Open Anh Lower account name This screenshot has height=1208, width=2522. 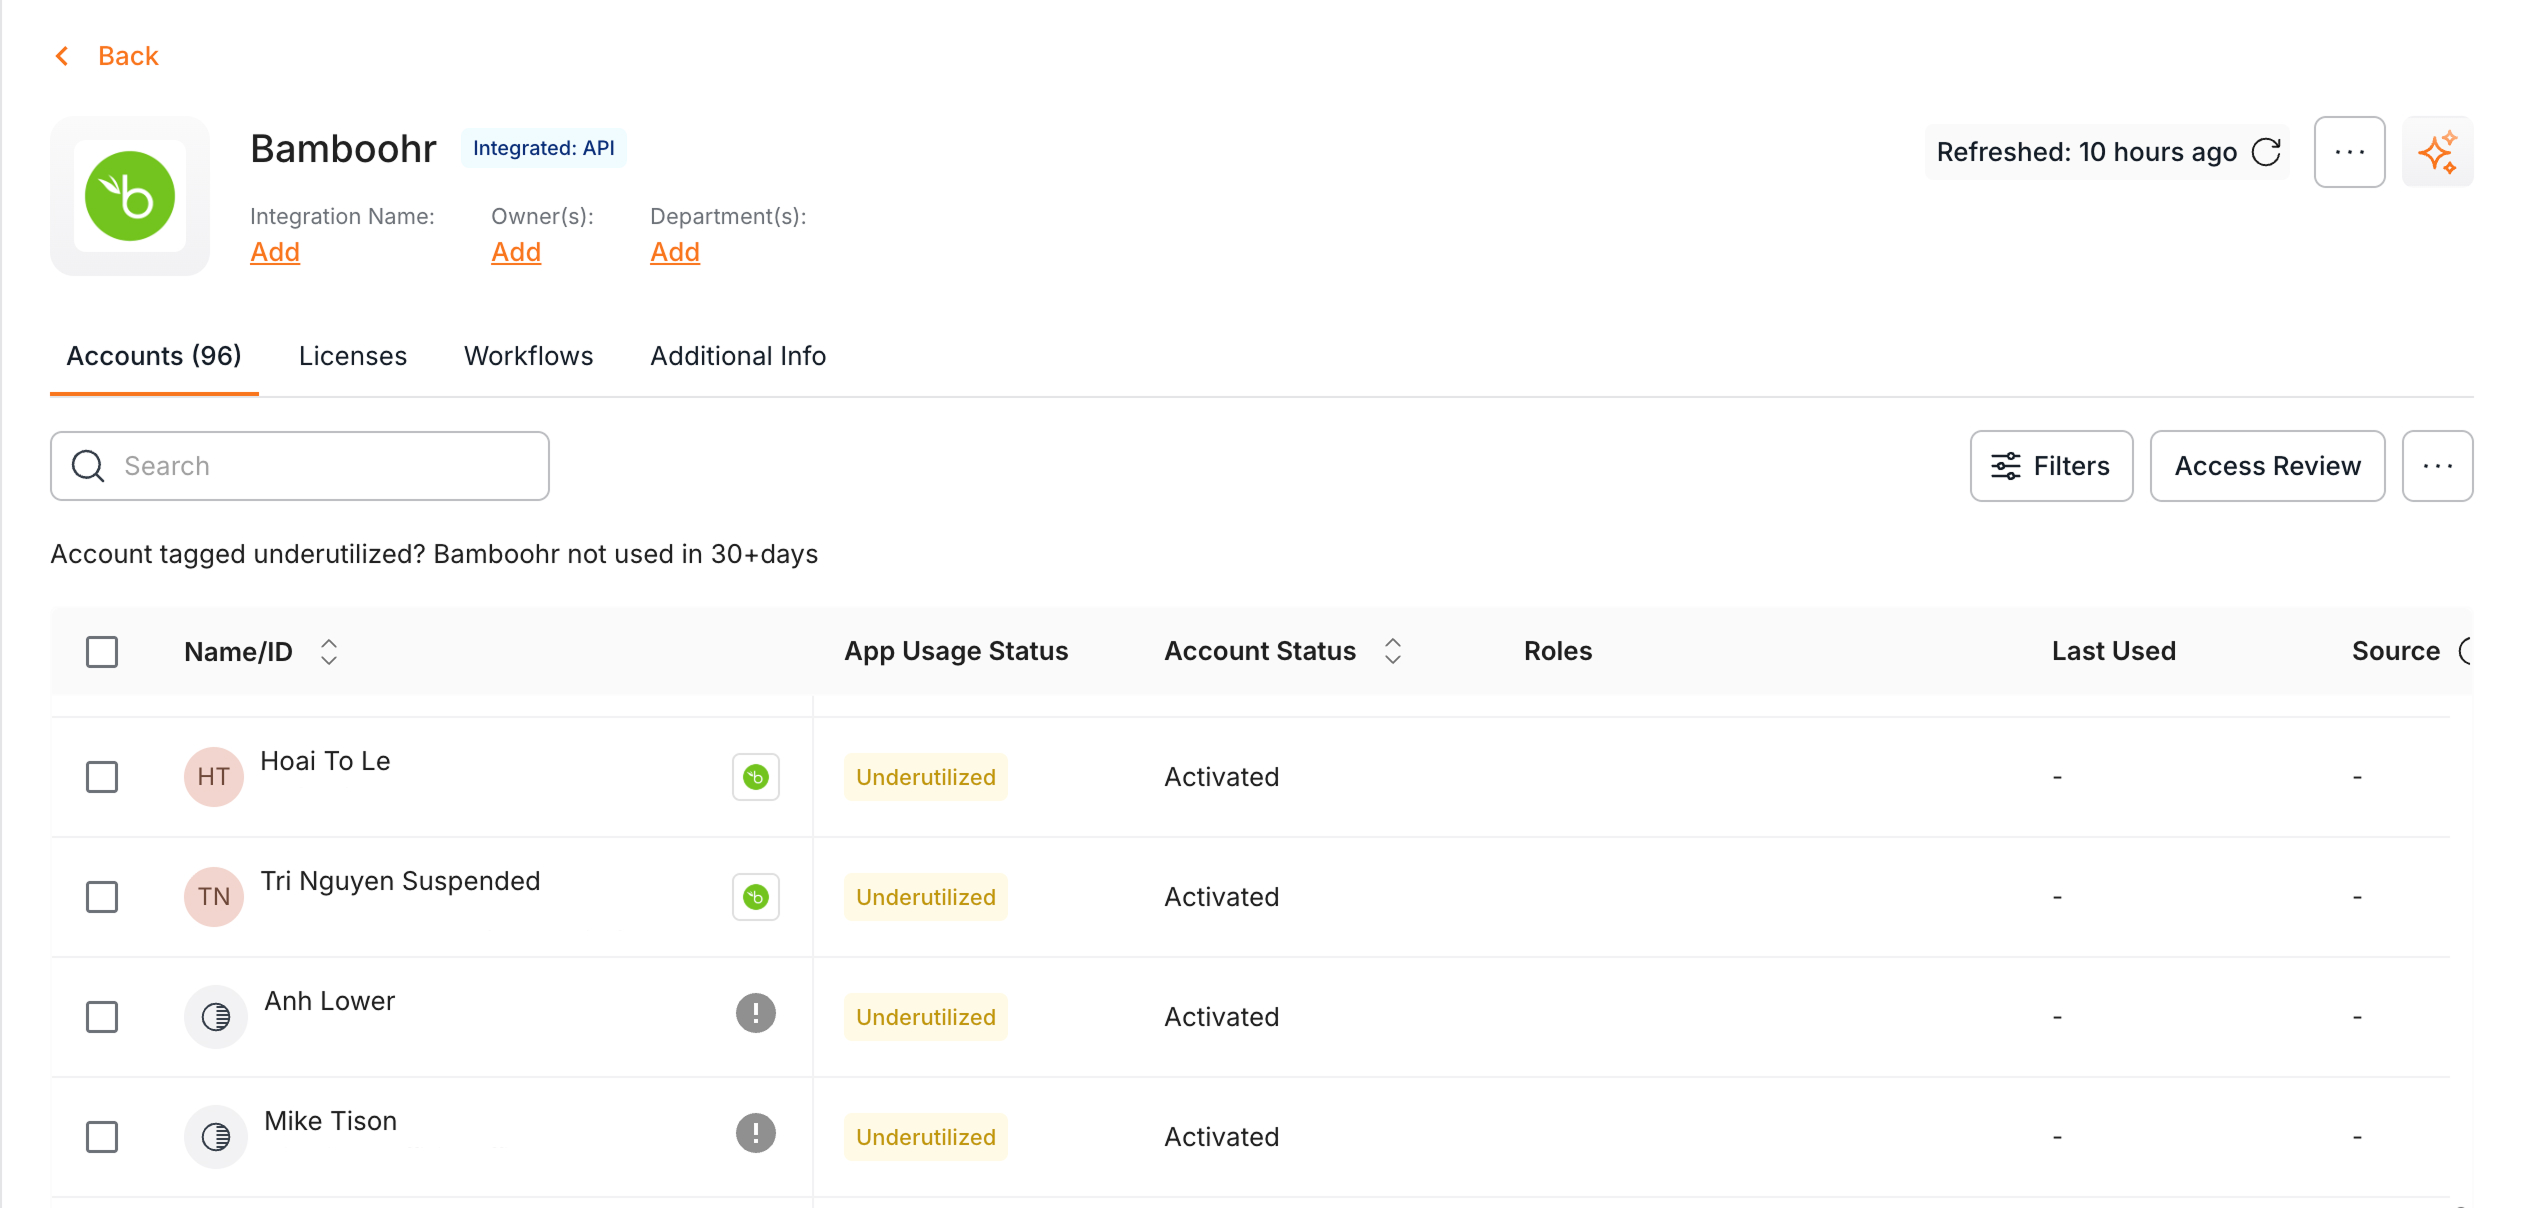click(329, 1001)
